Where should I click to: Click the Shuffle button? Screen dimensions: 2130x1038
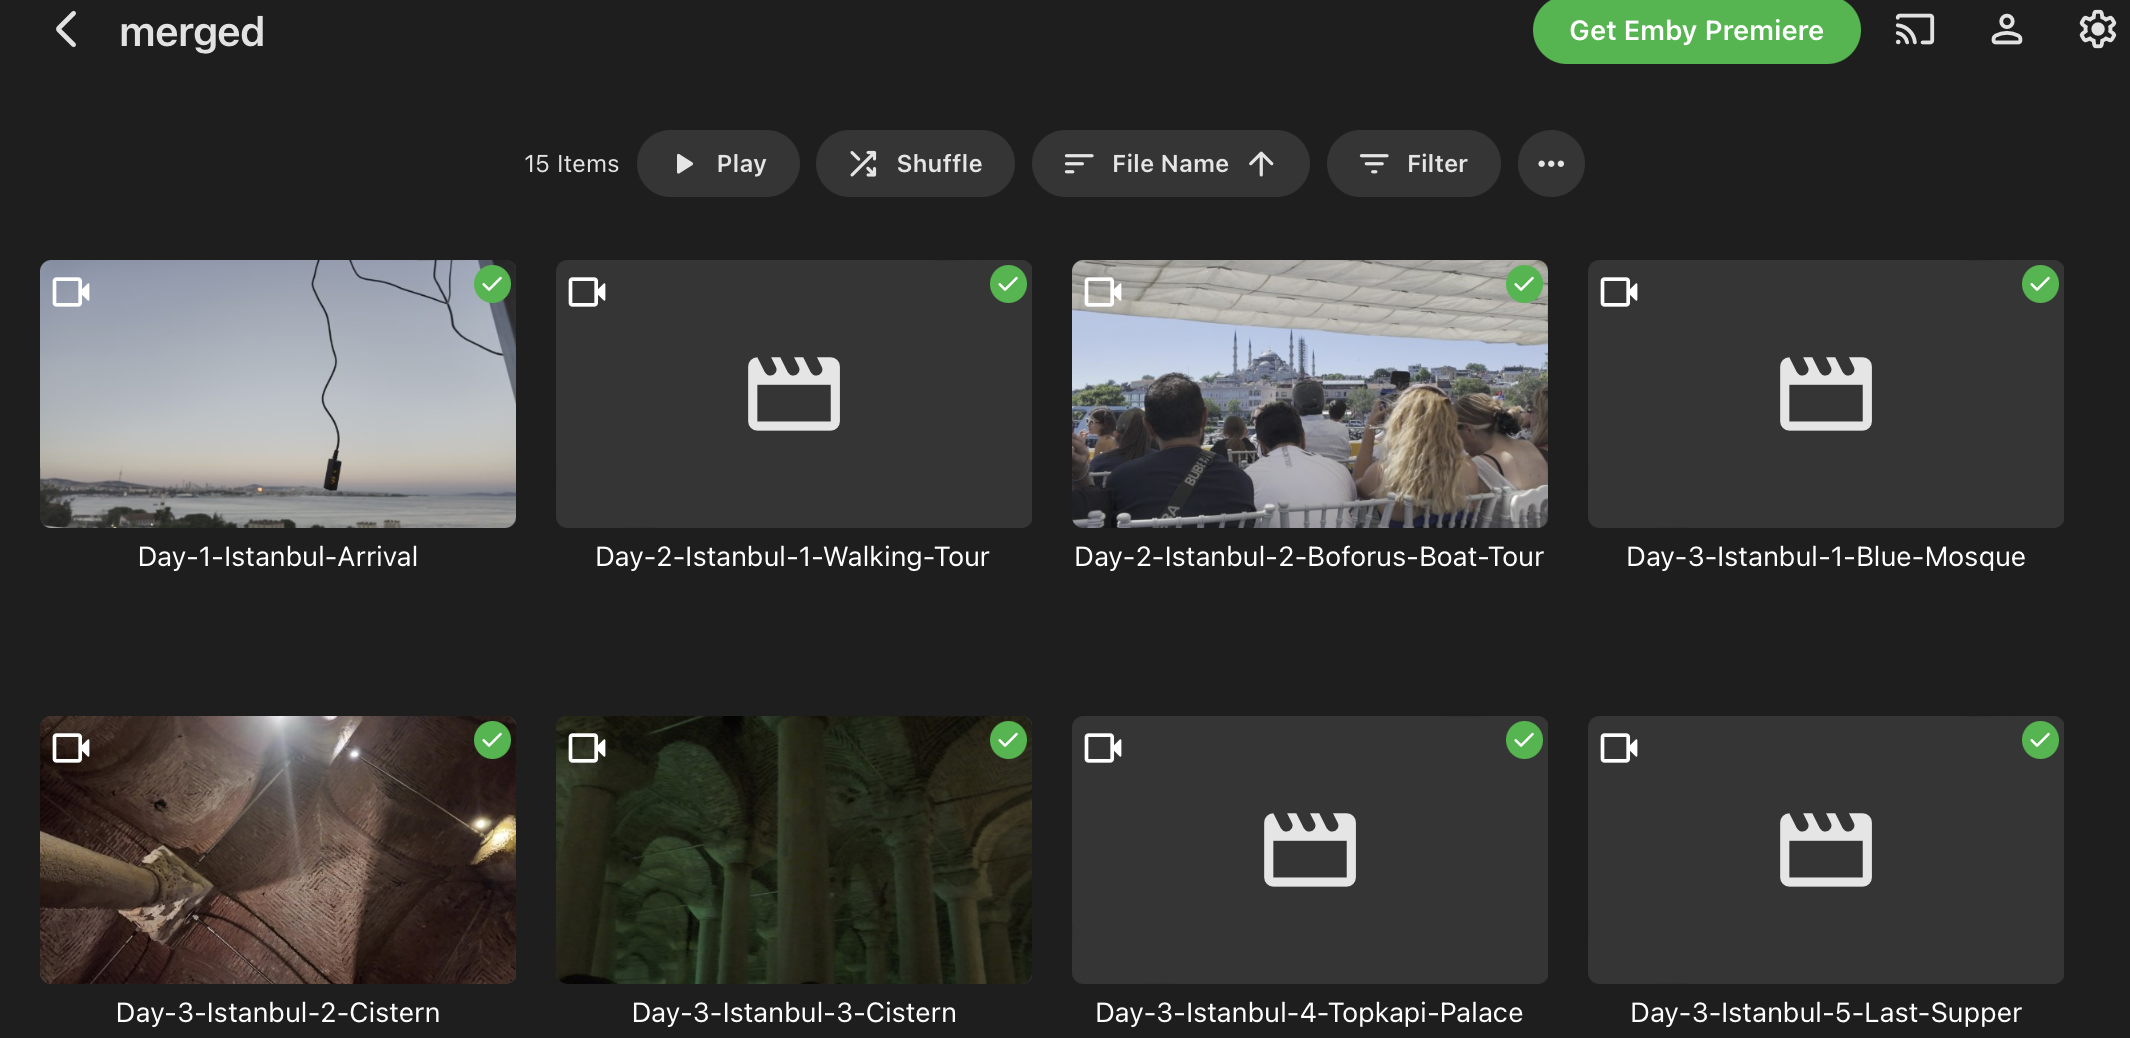click(915, 164)
